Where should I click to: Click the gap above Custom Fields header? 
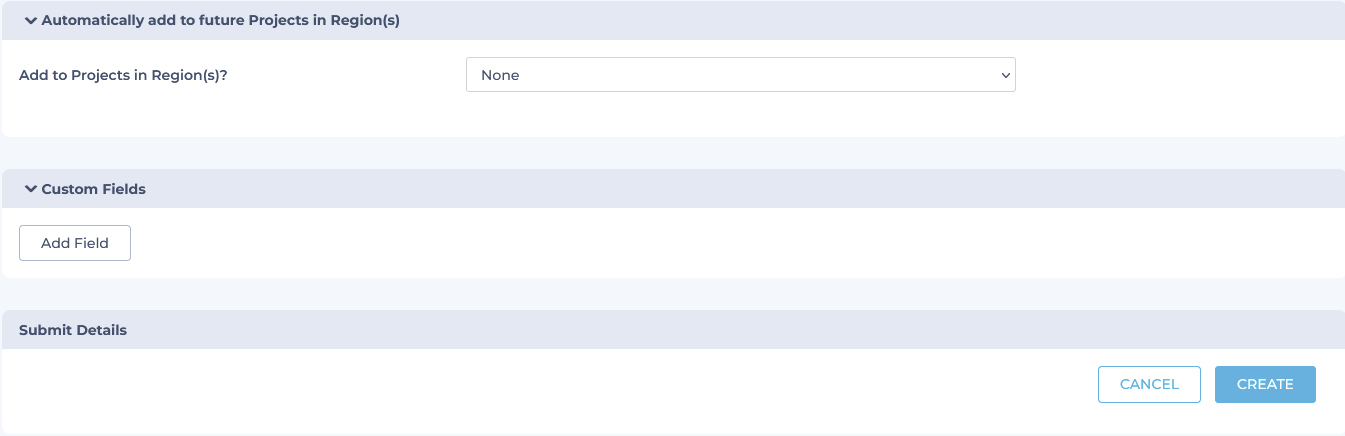pyautogui.click(x=672, y=153)
